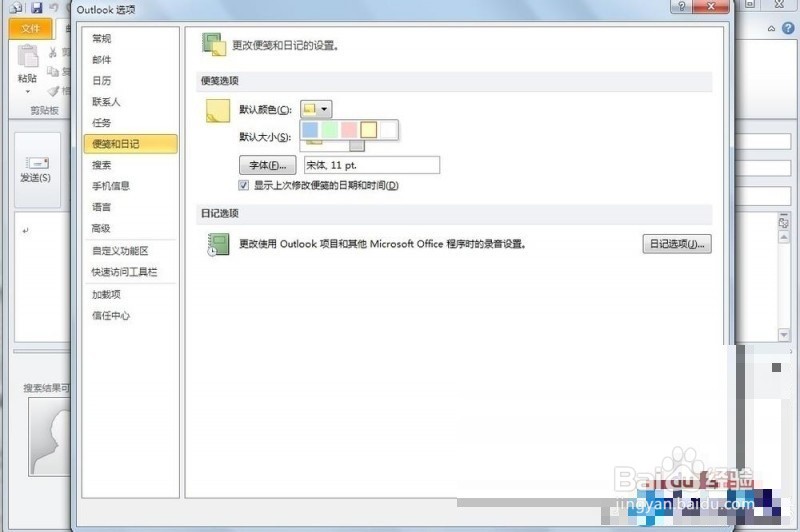Open the 任务 options category
This screenshot has width=800, height=532.
point(130,123)
